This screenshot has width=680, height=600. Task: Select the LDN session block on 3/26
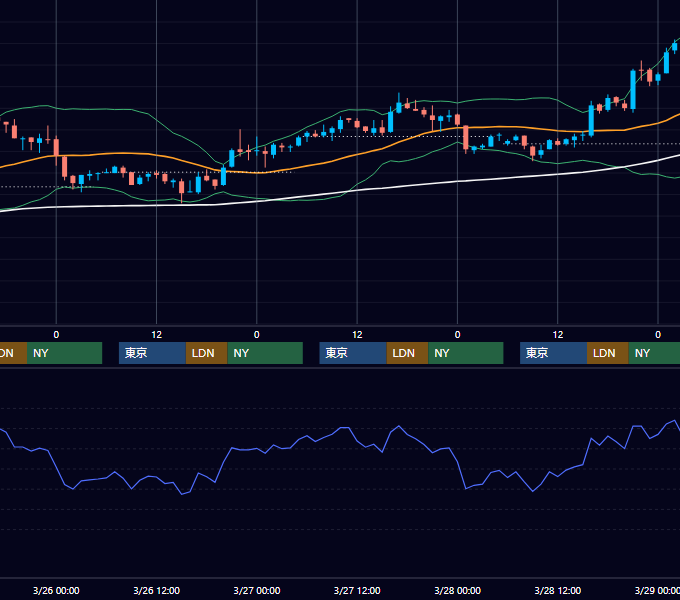point(206,353)
